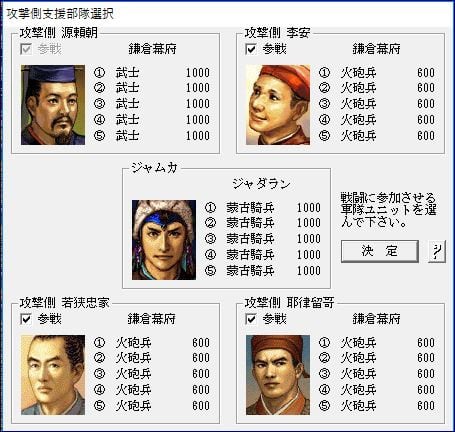Click the 決定 confirm button
455x432 pixels.
pyautogui.click(x=380, y=251)
